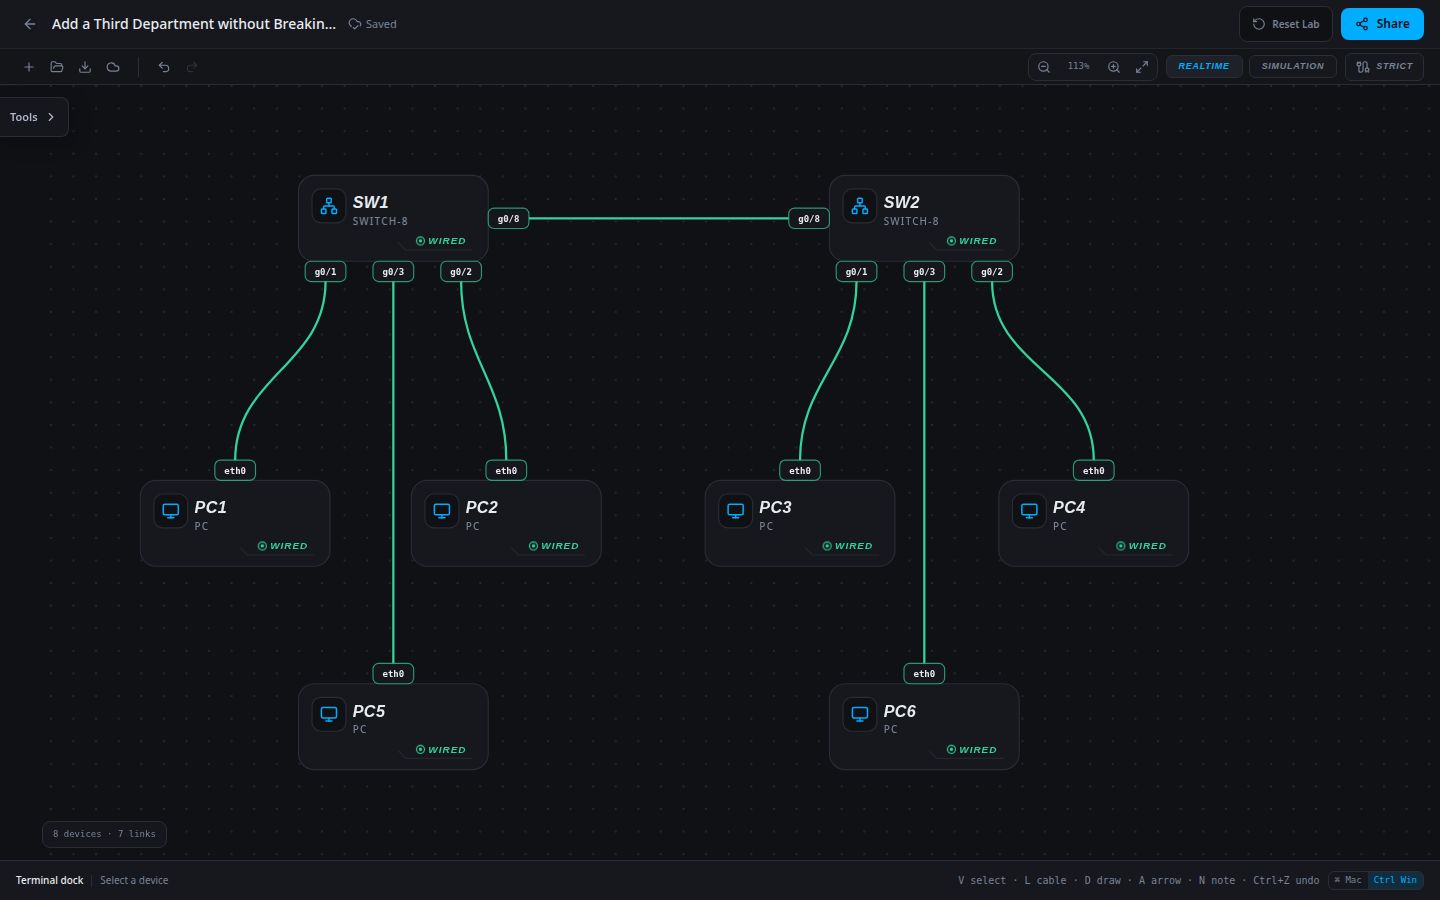Click the eth0 port on PC2
Screen dimensions: 1440x900
point(507,471)
